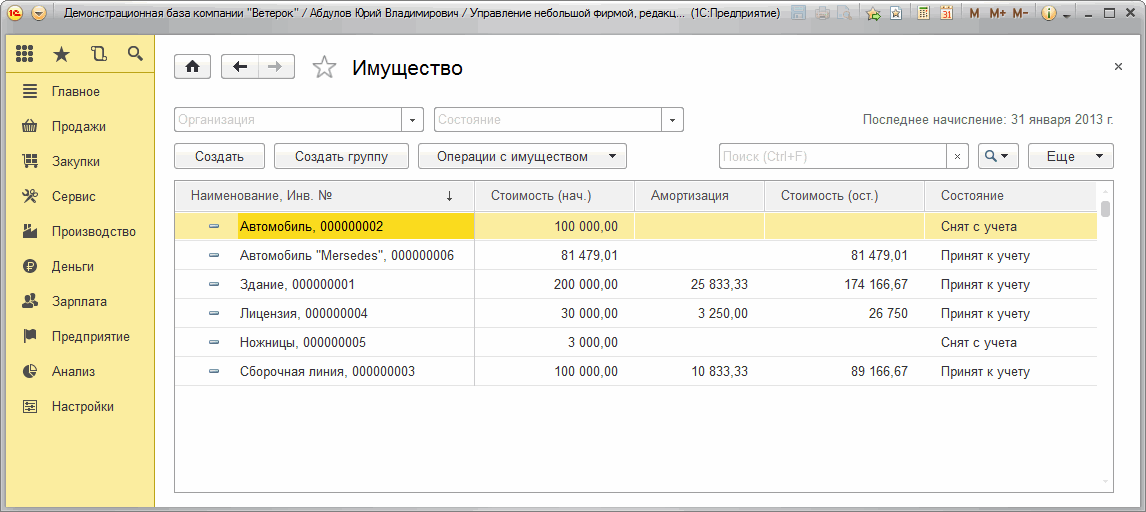Screen dimensions: 1146x512
Task: Click the Save icon in title bar
Action: point(799,13)
